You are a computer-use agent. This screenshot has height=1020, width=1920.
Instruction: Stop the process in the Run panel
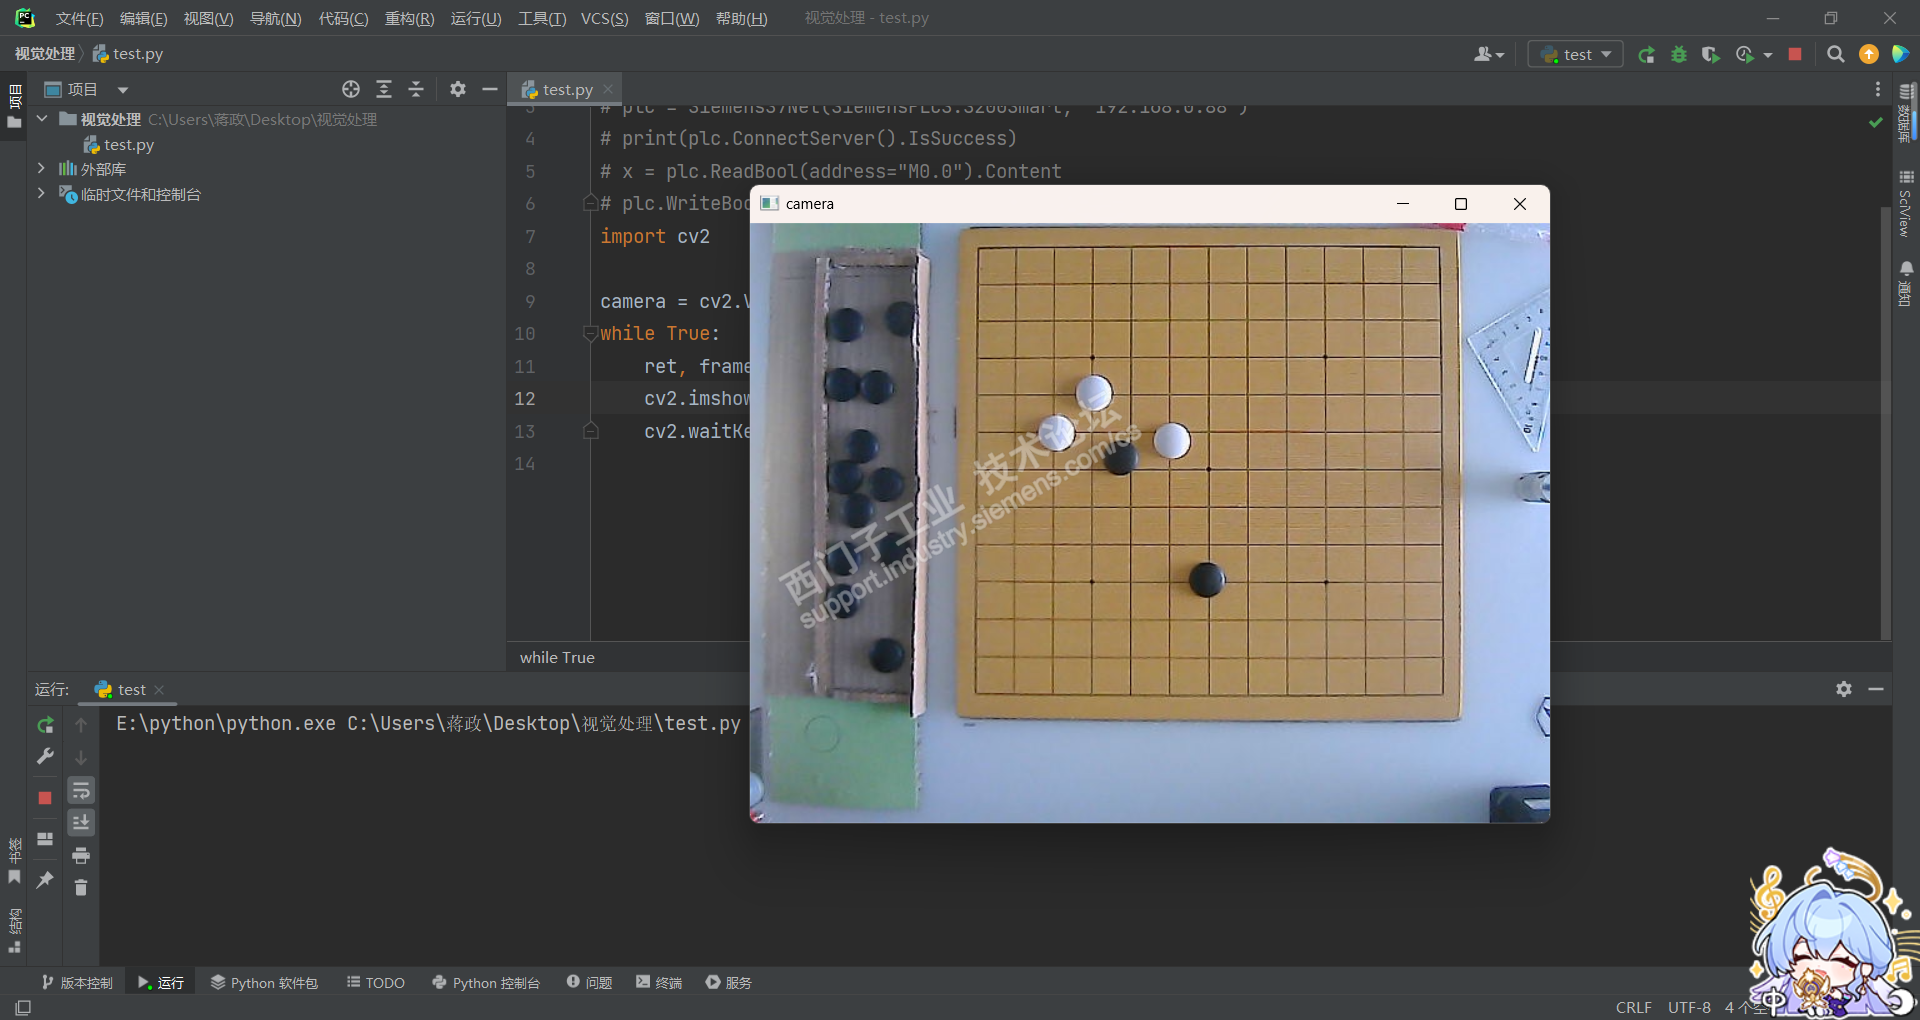[45, 798]
